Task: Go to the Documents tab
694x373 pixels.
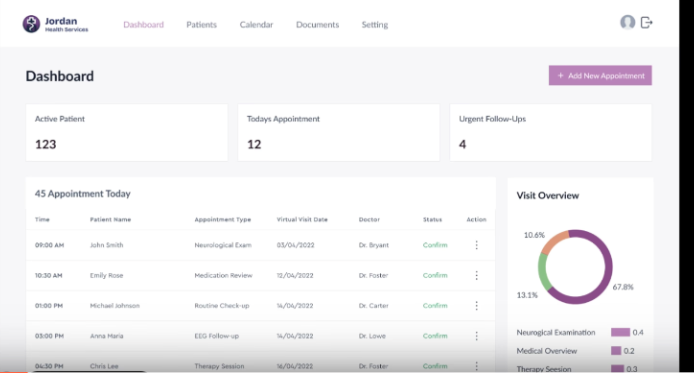Action: (317, 25)
